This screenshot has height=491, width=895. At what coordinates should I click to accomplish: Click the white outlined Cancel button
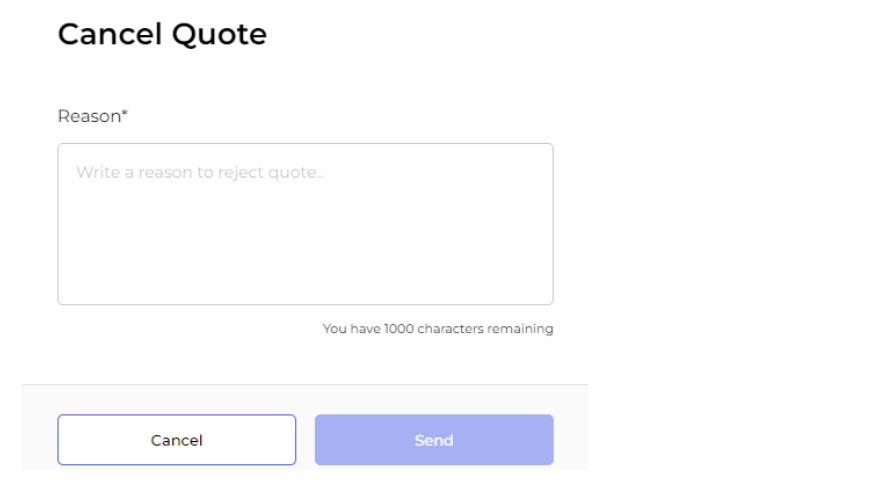pos(176,440)
